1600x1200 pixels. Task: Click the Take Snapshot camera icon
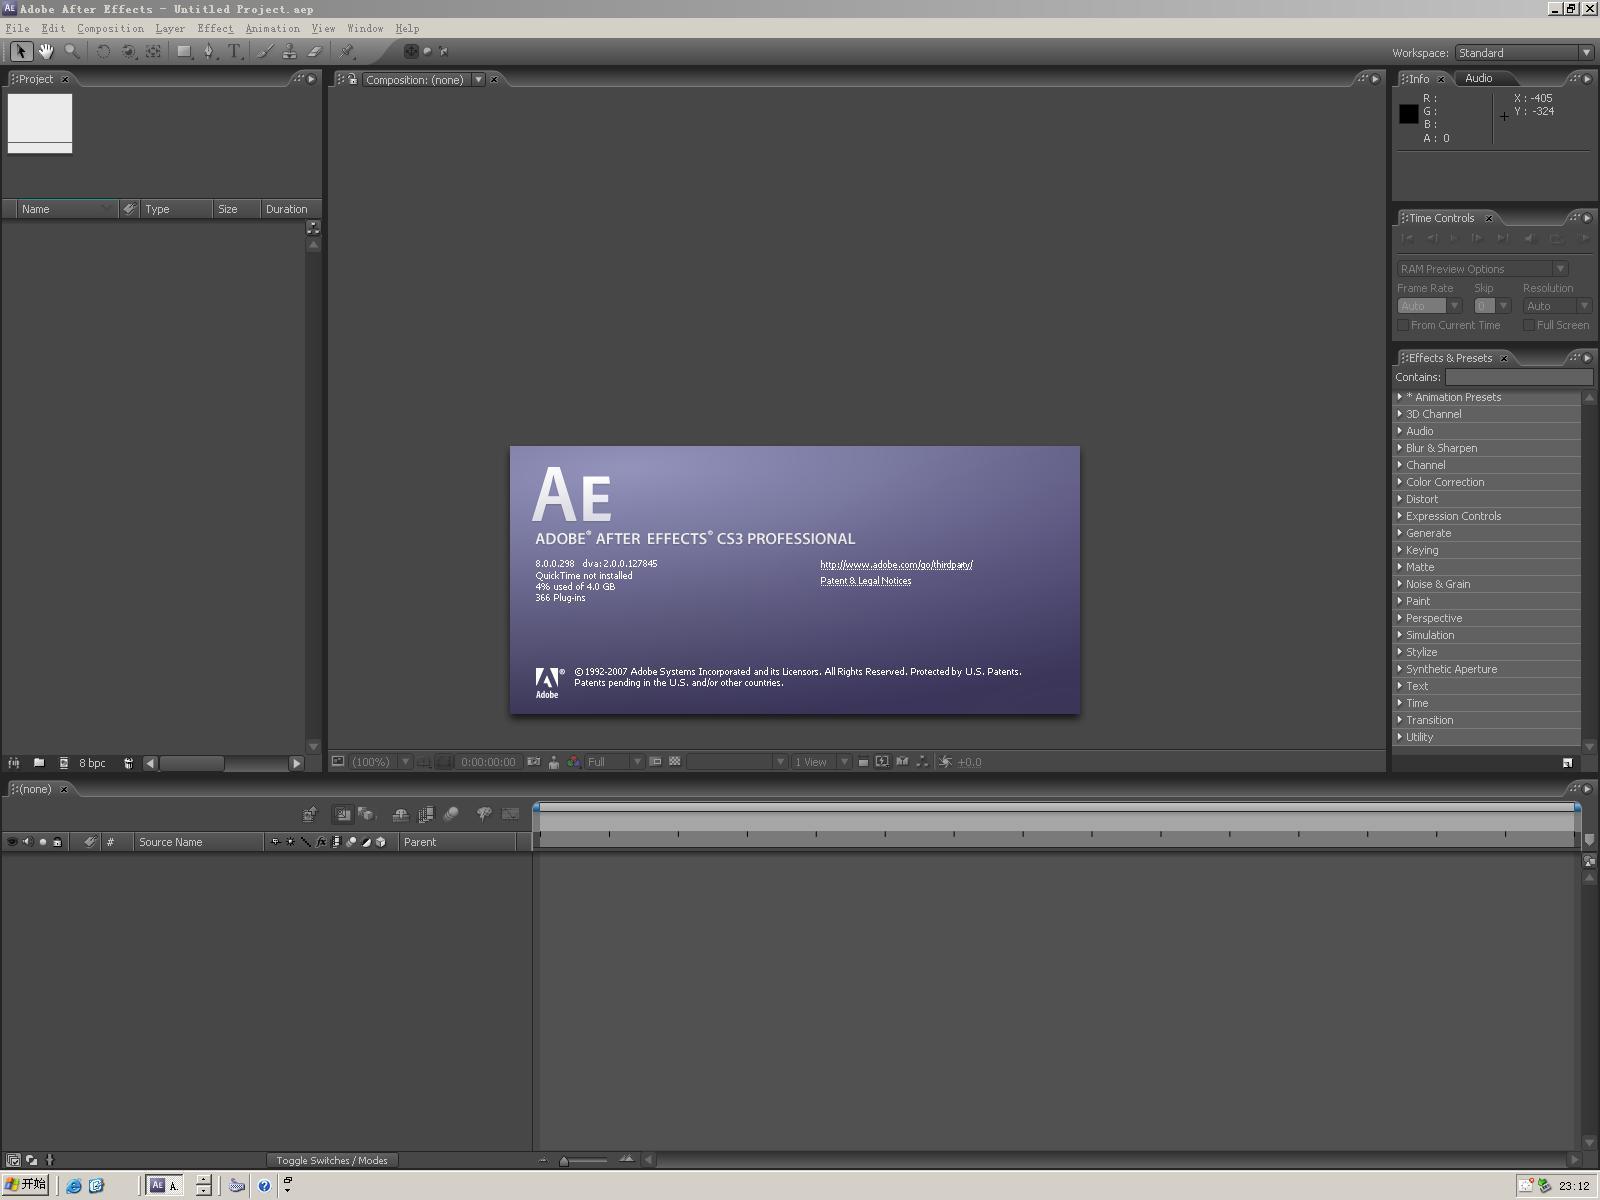point(534,762)
